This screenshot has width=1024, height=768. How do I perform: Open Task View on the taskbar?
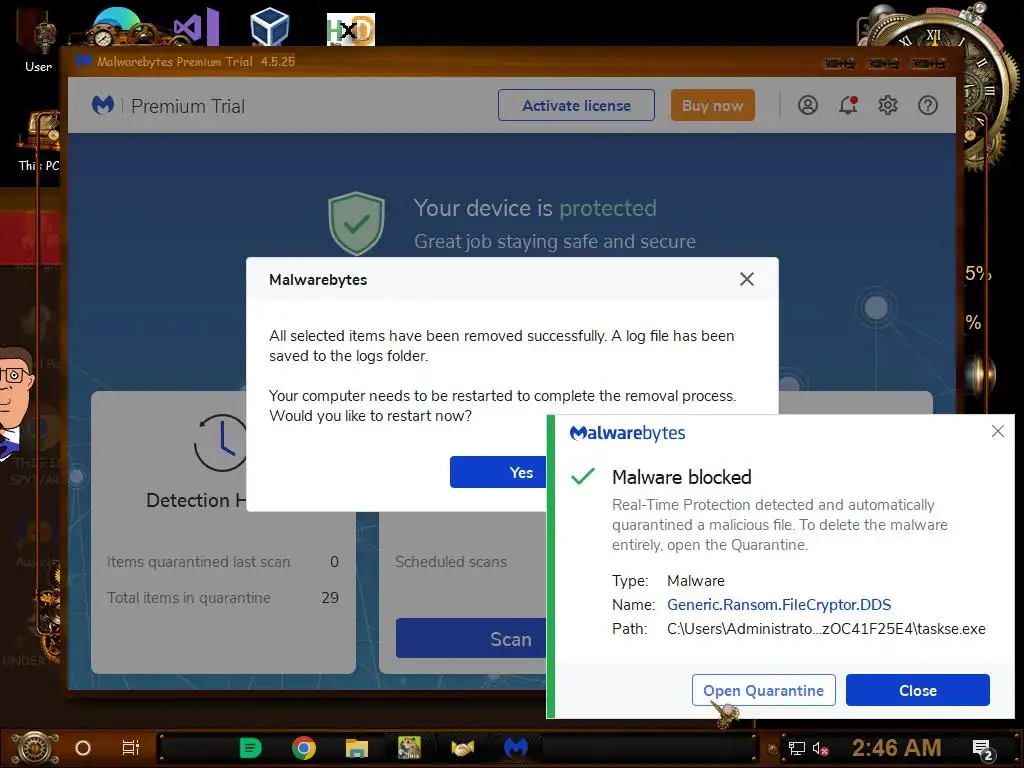(131, 748)
